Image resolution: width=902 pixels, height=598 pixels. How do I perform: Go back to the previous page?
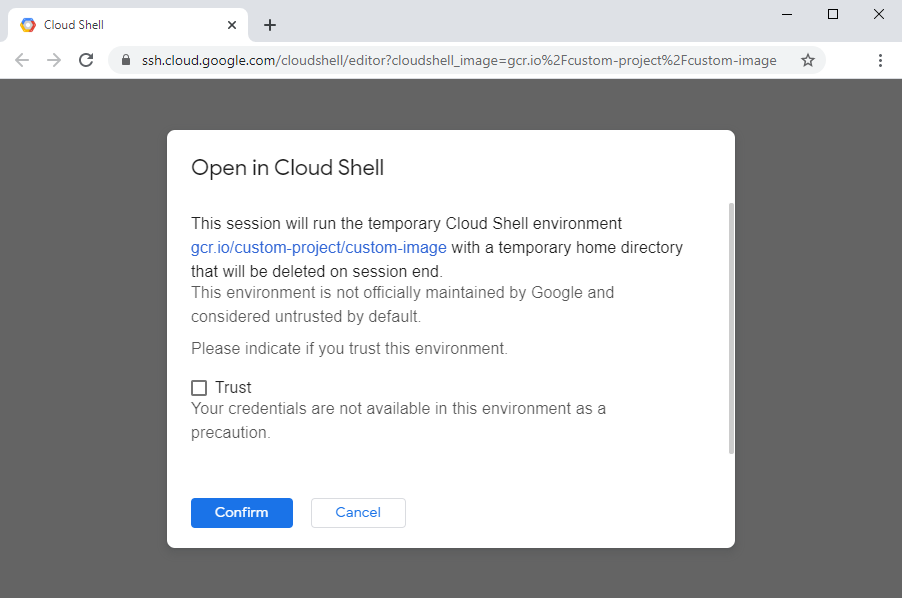tap(22, 60)
